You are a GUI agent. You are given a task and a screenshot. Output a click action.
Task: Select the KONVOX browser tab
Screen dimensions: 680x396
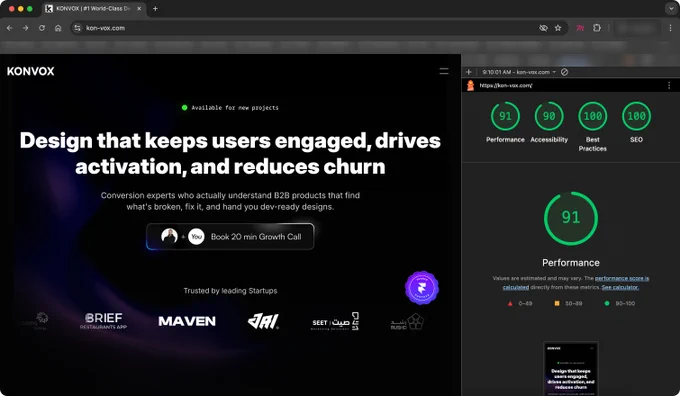point(95,8)
